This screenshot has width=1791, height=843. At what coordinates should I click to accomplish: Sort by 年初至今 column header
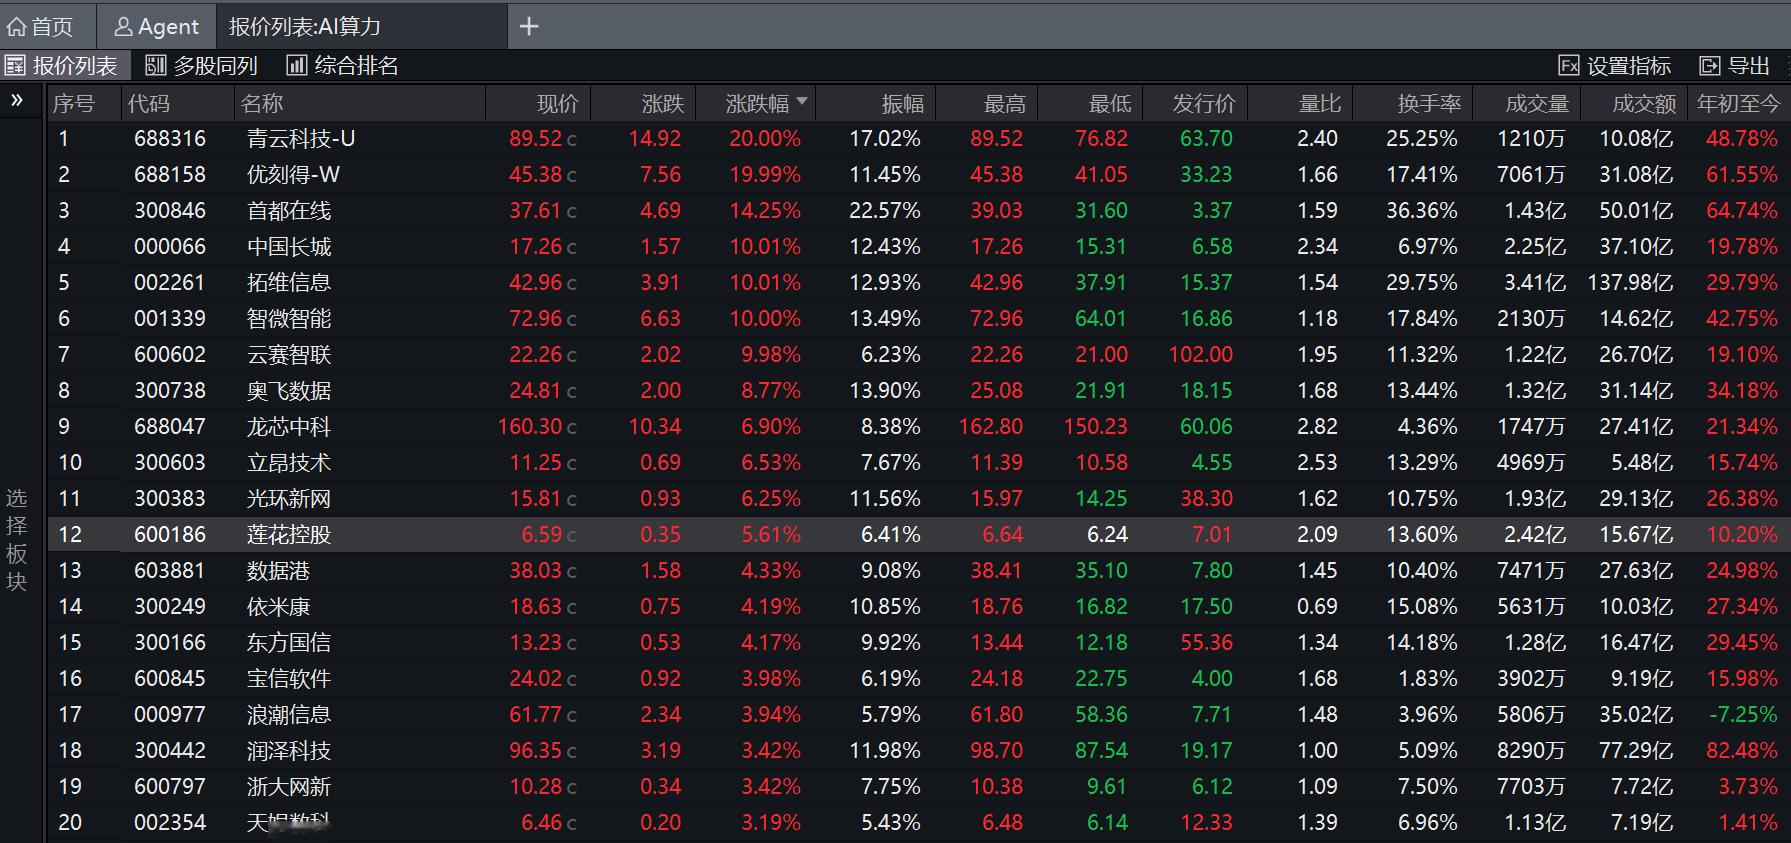(x=1738, y=103)
